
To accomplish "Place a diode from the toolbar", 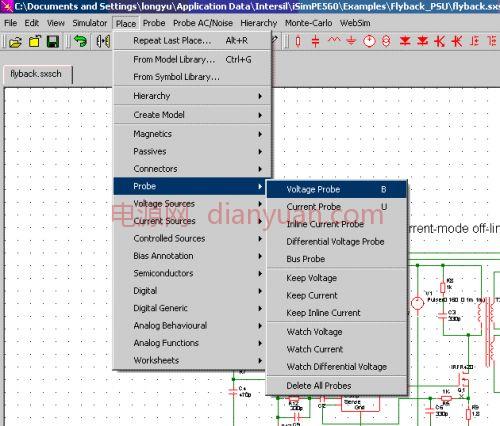I will click(405, 41).
